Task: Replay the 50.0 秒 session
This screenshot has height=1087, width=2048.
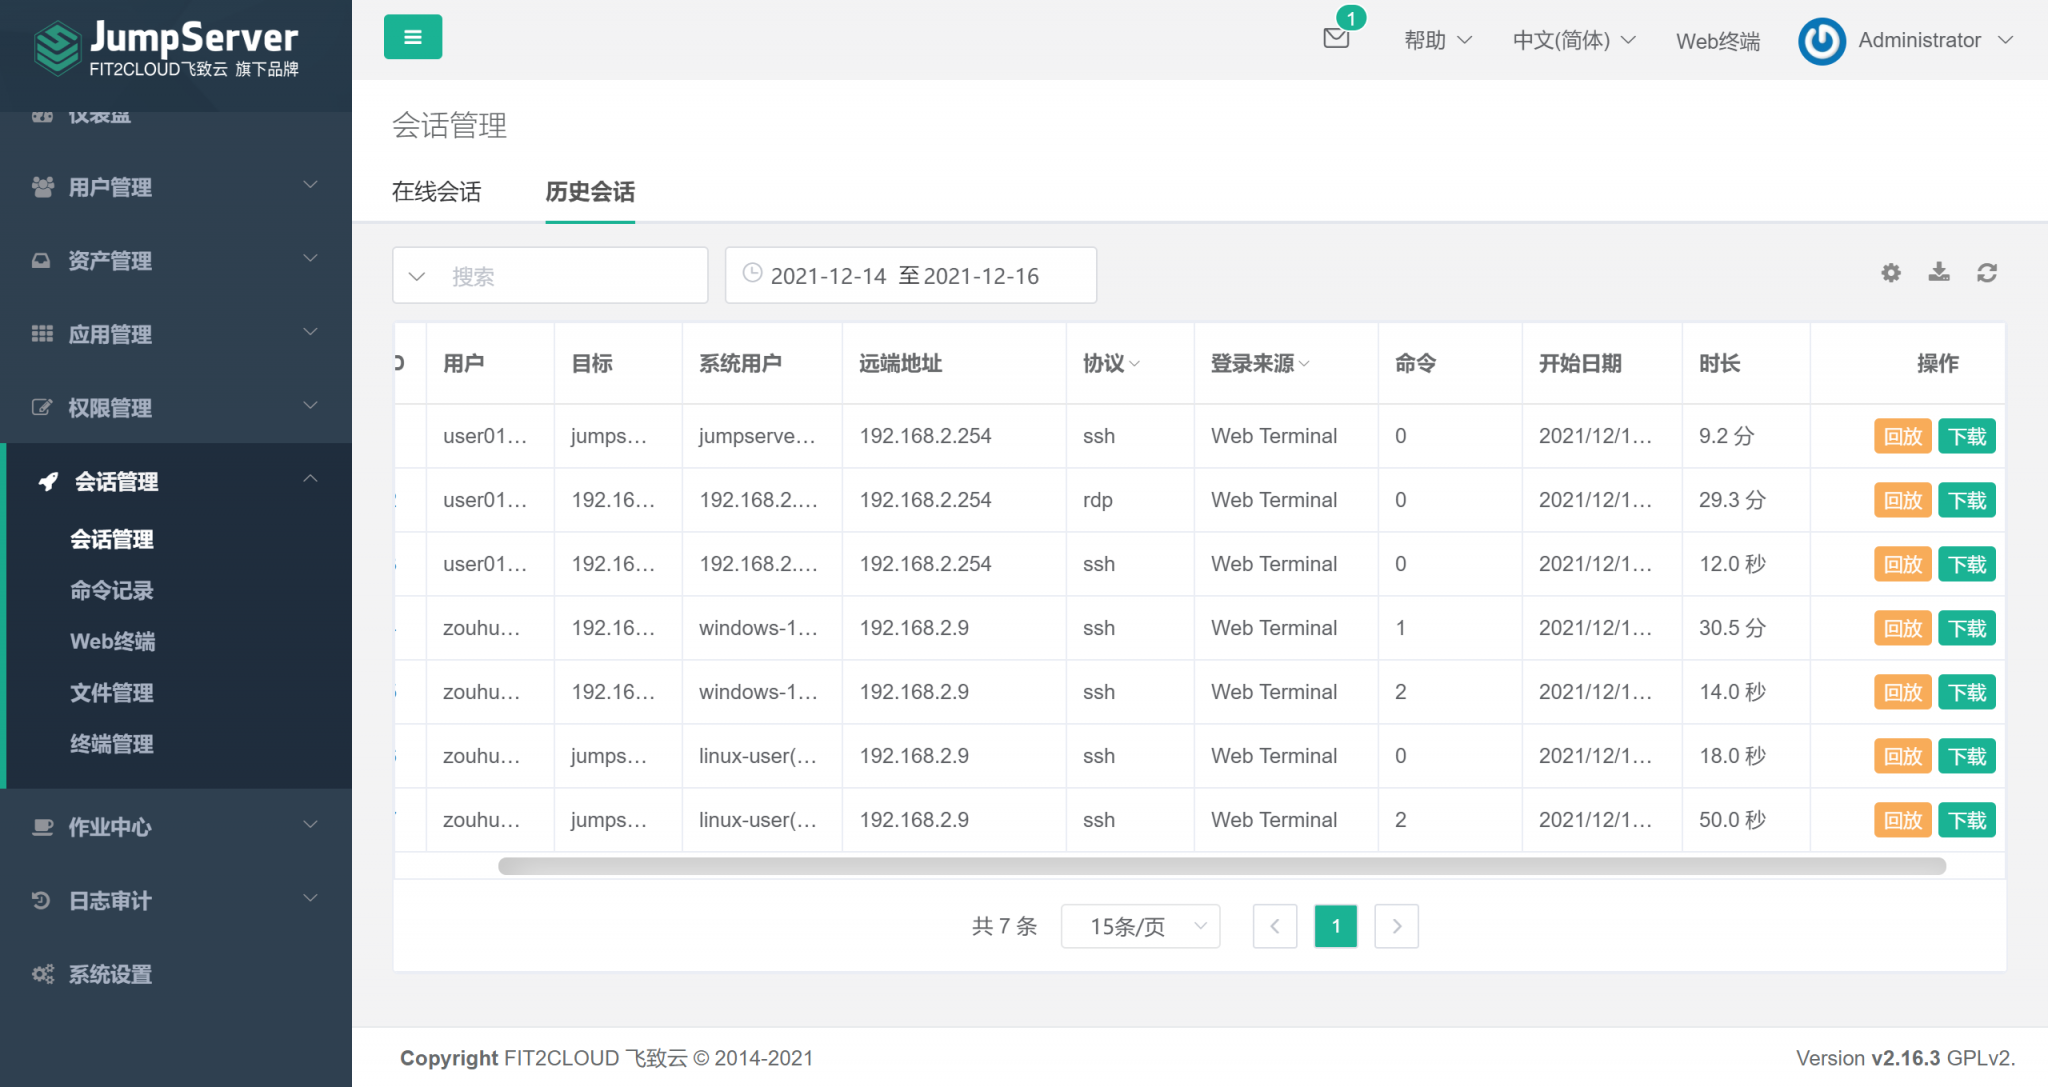Action: [1903, 820]
